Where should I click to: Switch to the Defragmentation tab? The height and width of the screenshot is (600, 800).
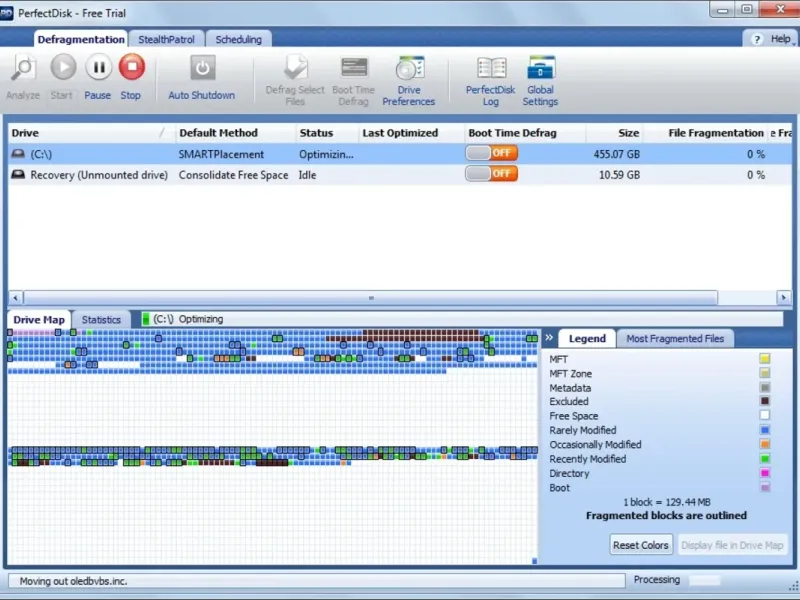tap(81, 39)
